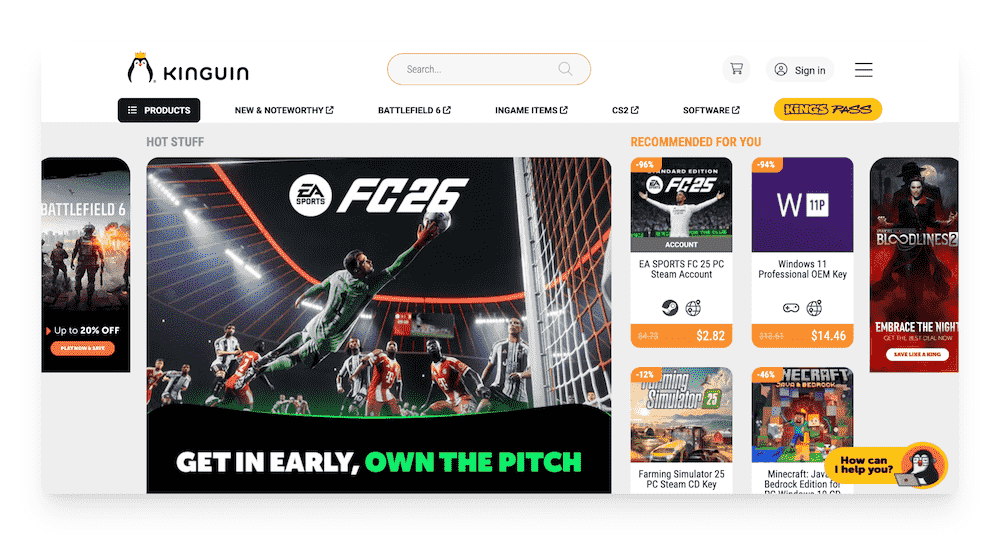Open the chat helper penguin icon

click(922, 465)
